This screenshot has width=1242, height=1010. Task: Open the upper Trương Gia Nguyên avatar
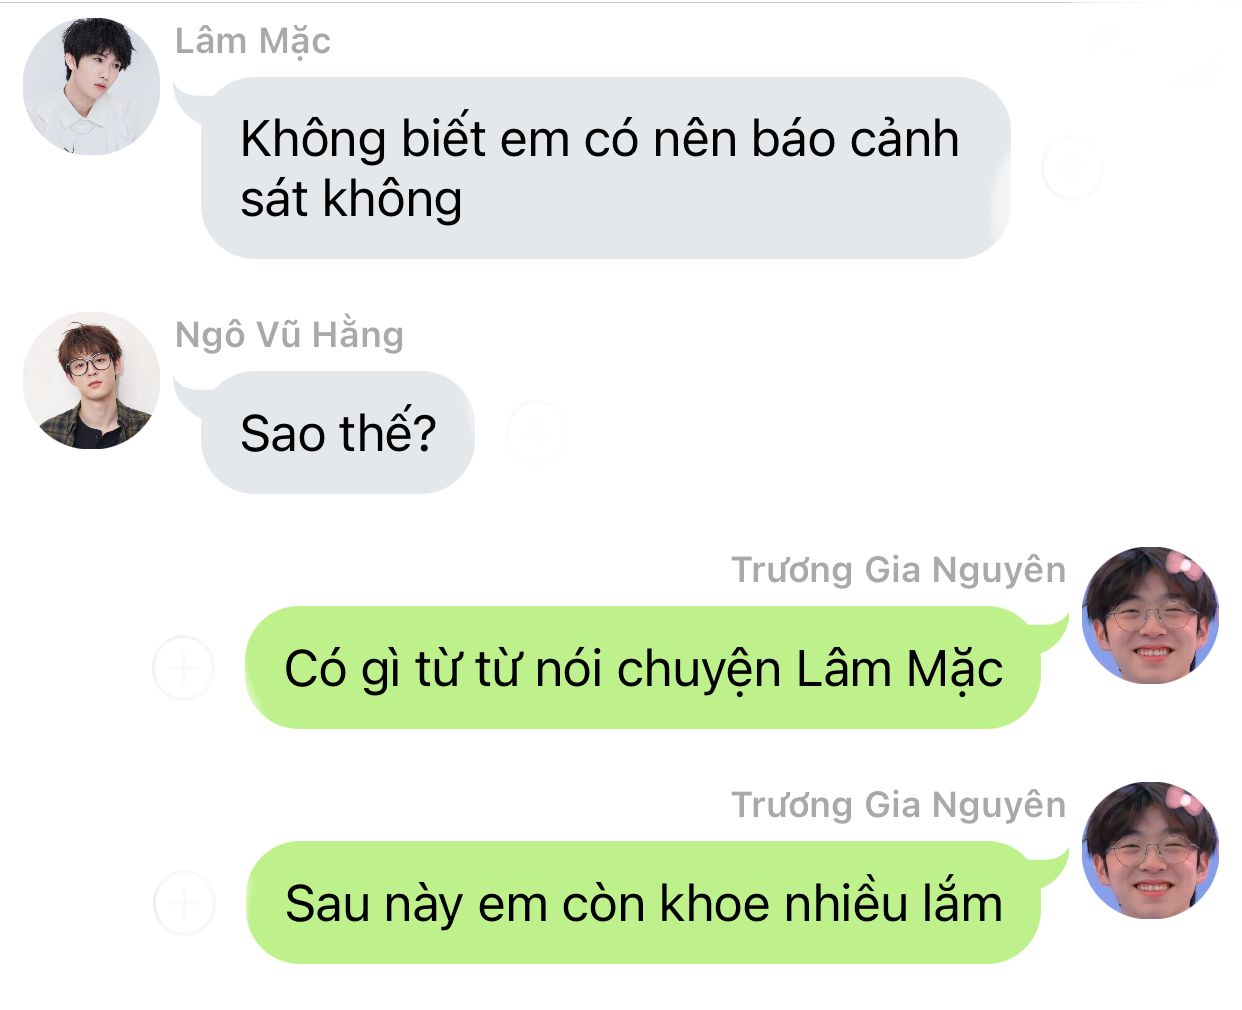(x=1150, y=615)
